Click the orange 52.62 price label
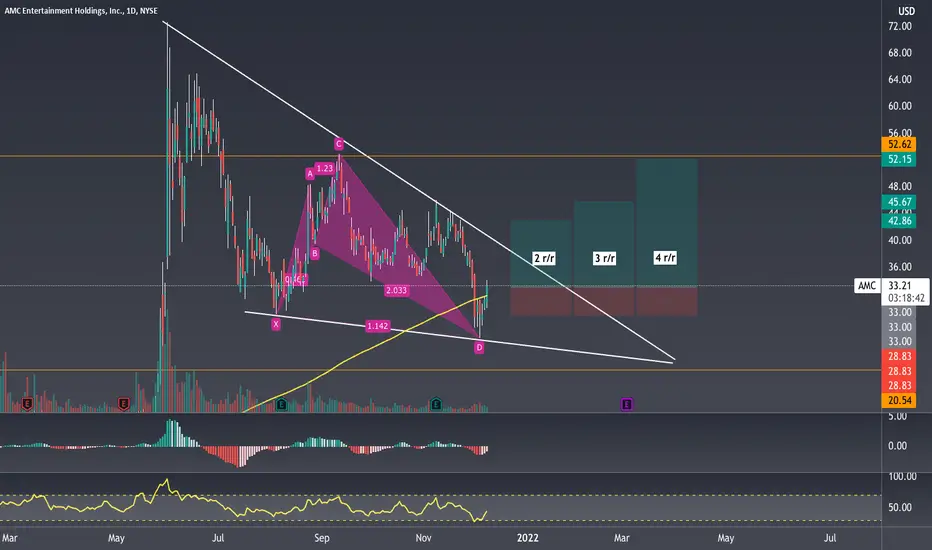 (x=899, y=144)
